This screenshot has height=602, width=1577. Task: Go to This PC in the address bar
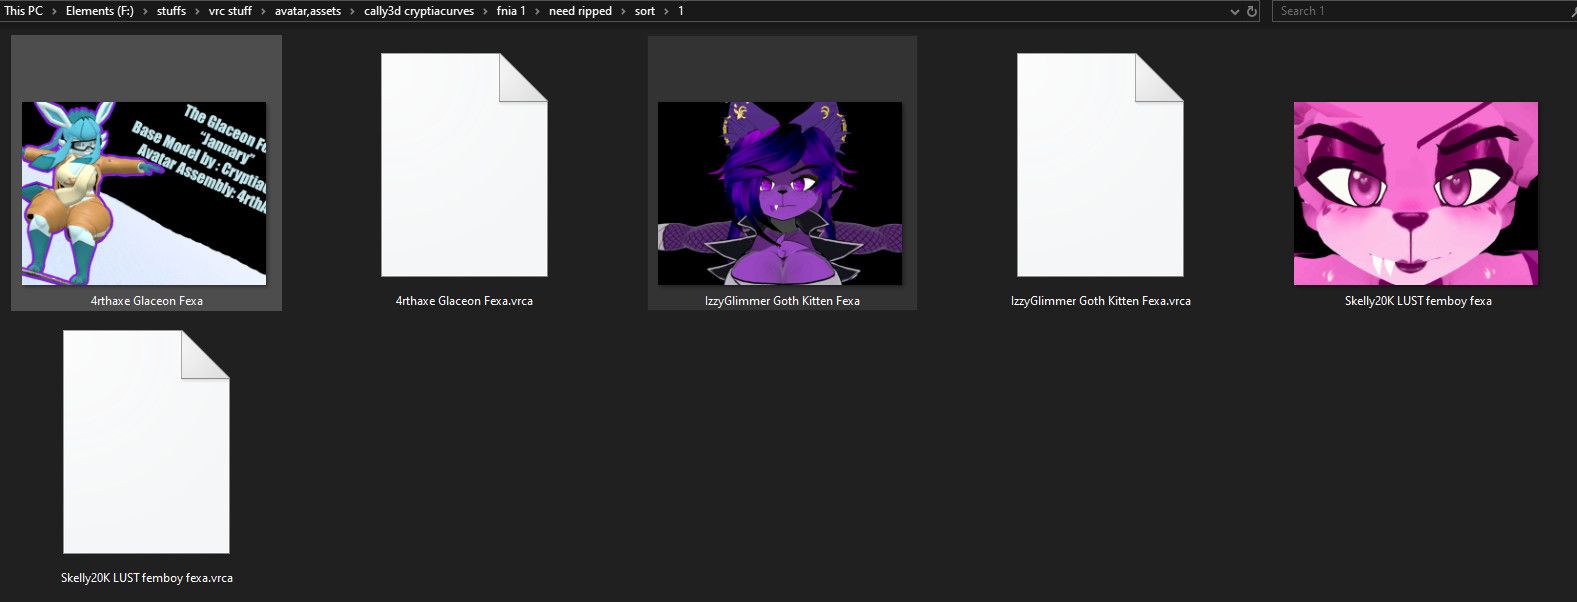[x=23, y=11]
